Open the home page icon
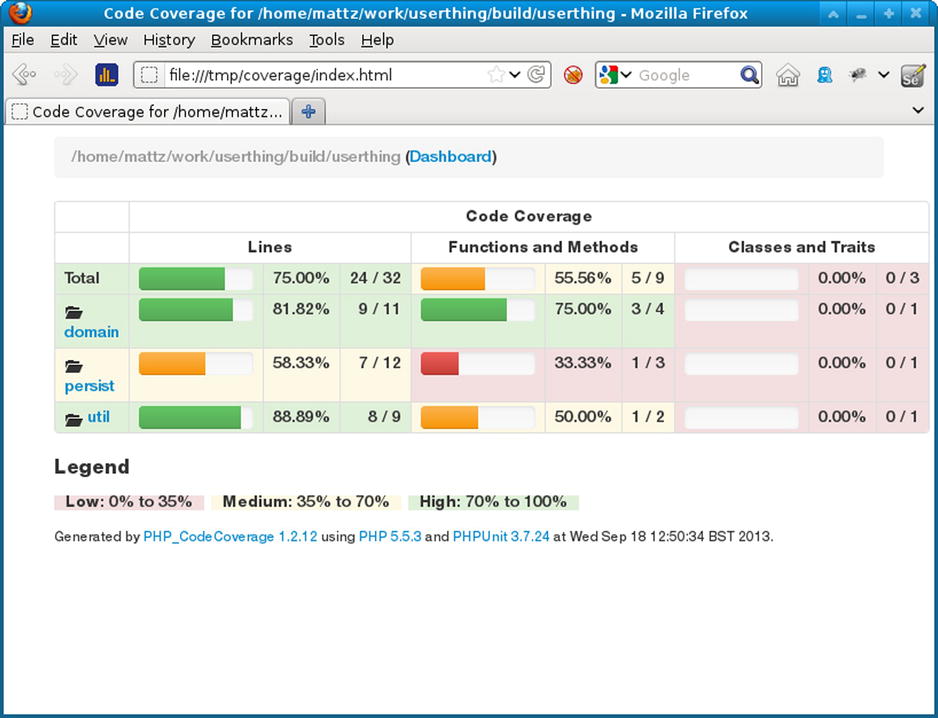The height and width of the screenshot is (718, 938). click(x=788, y=75)
